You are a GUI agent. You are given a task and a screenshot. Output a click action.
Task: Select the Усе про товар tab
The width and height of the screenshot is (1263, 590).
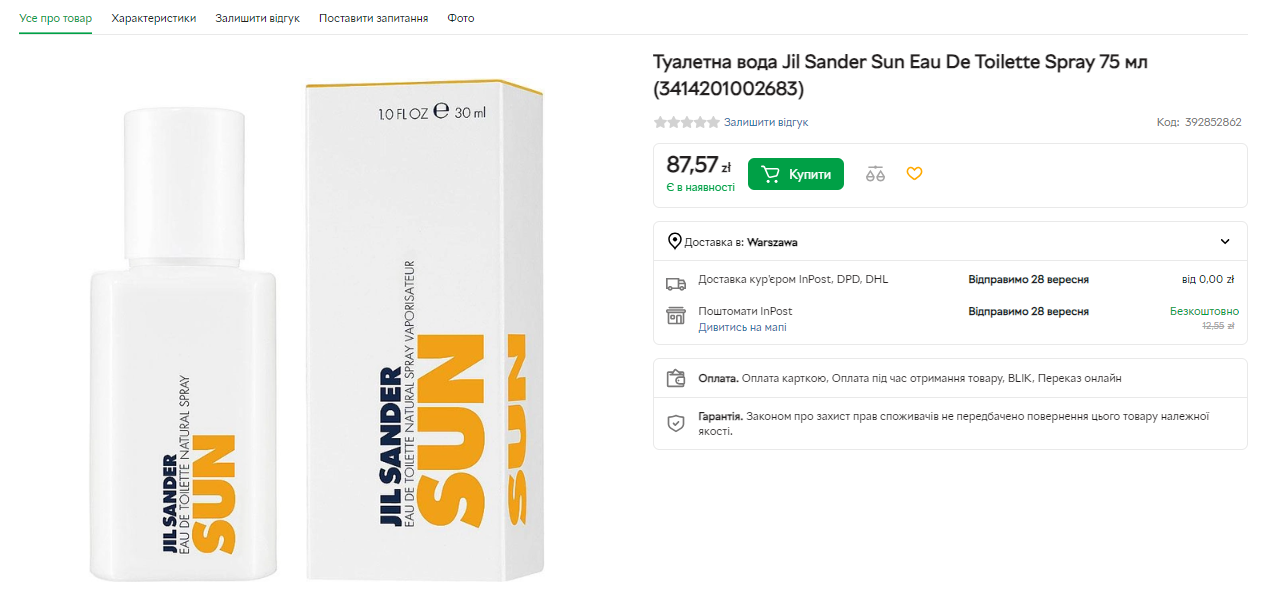point(55,18)
